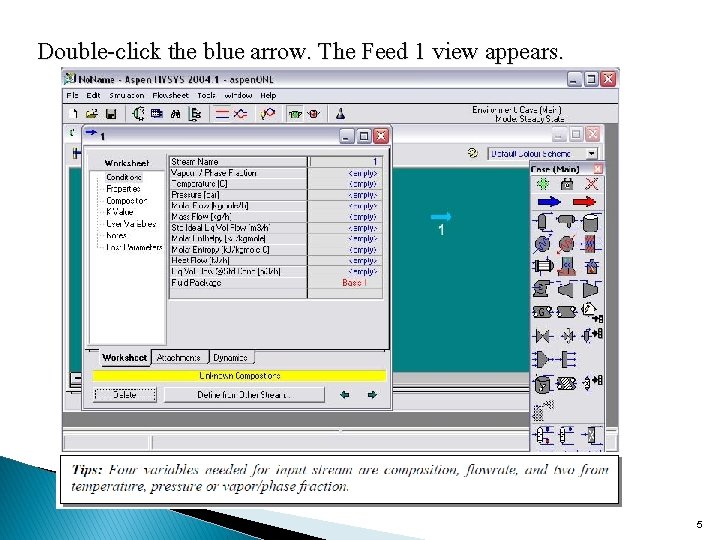Select the Tank icon in palette
Viewport: 720px width, 540px height.
591,223
